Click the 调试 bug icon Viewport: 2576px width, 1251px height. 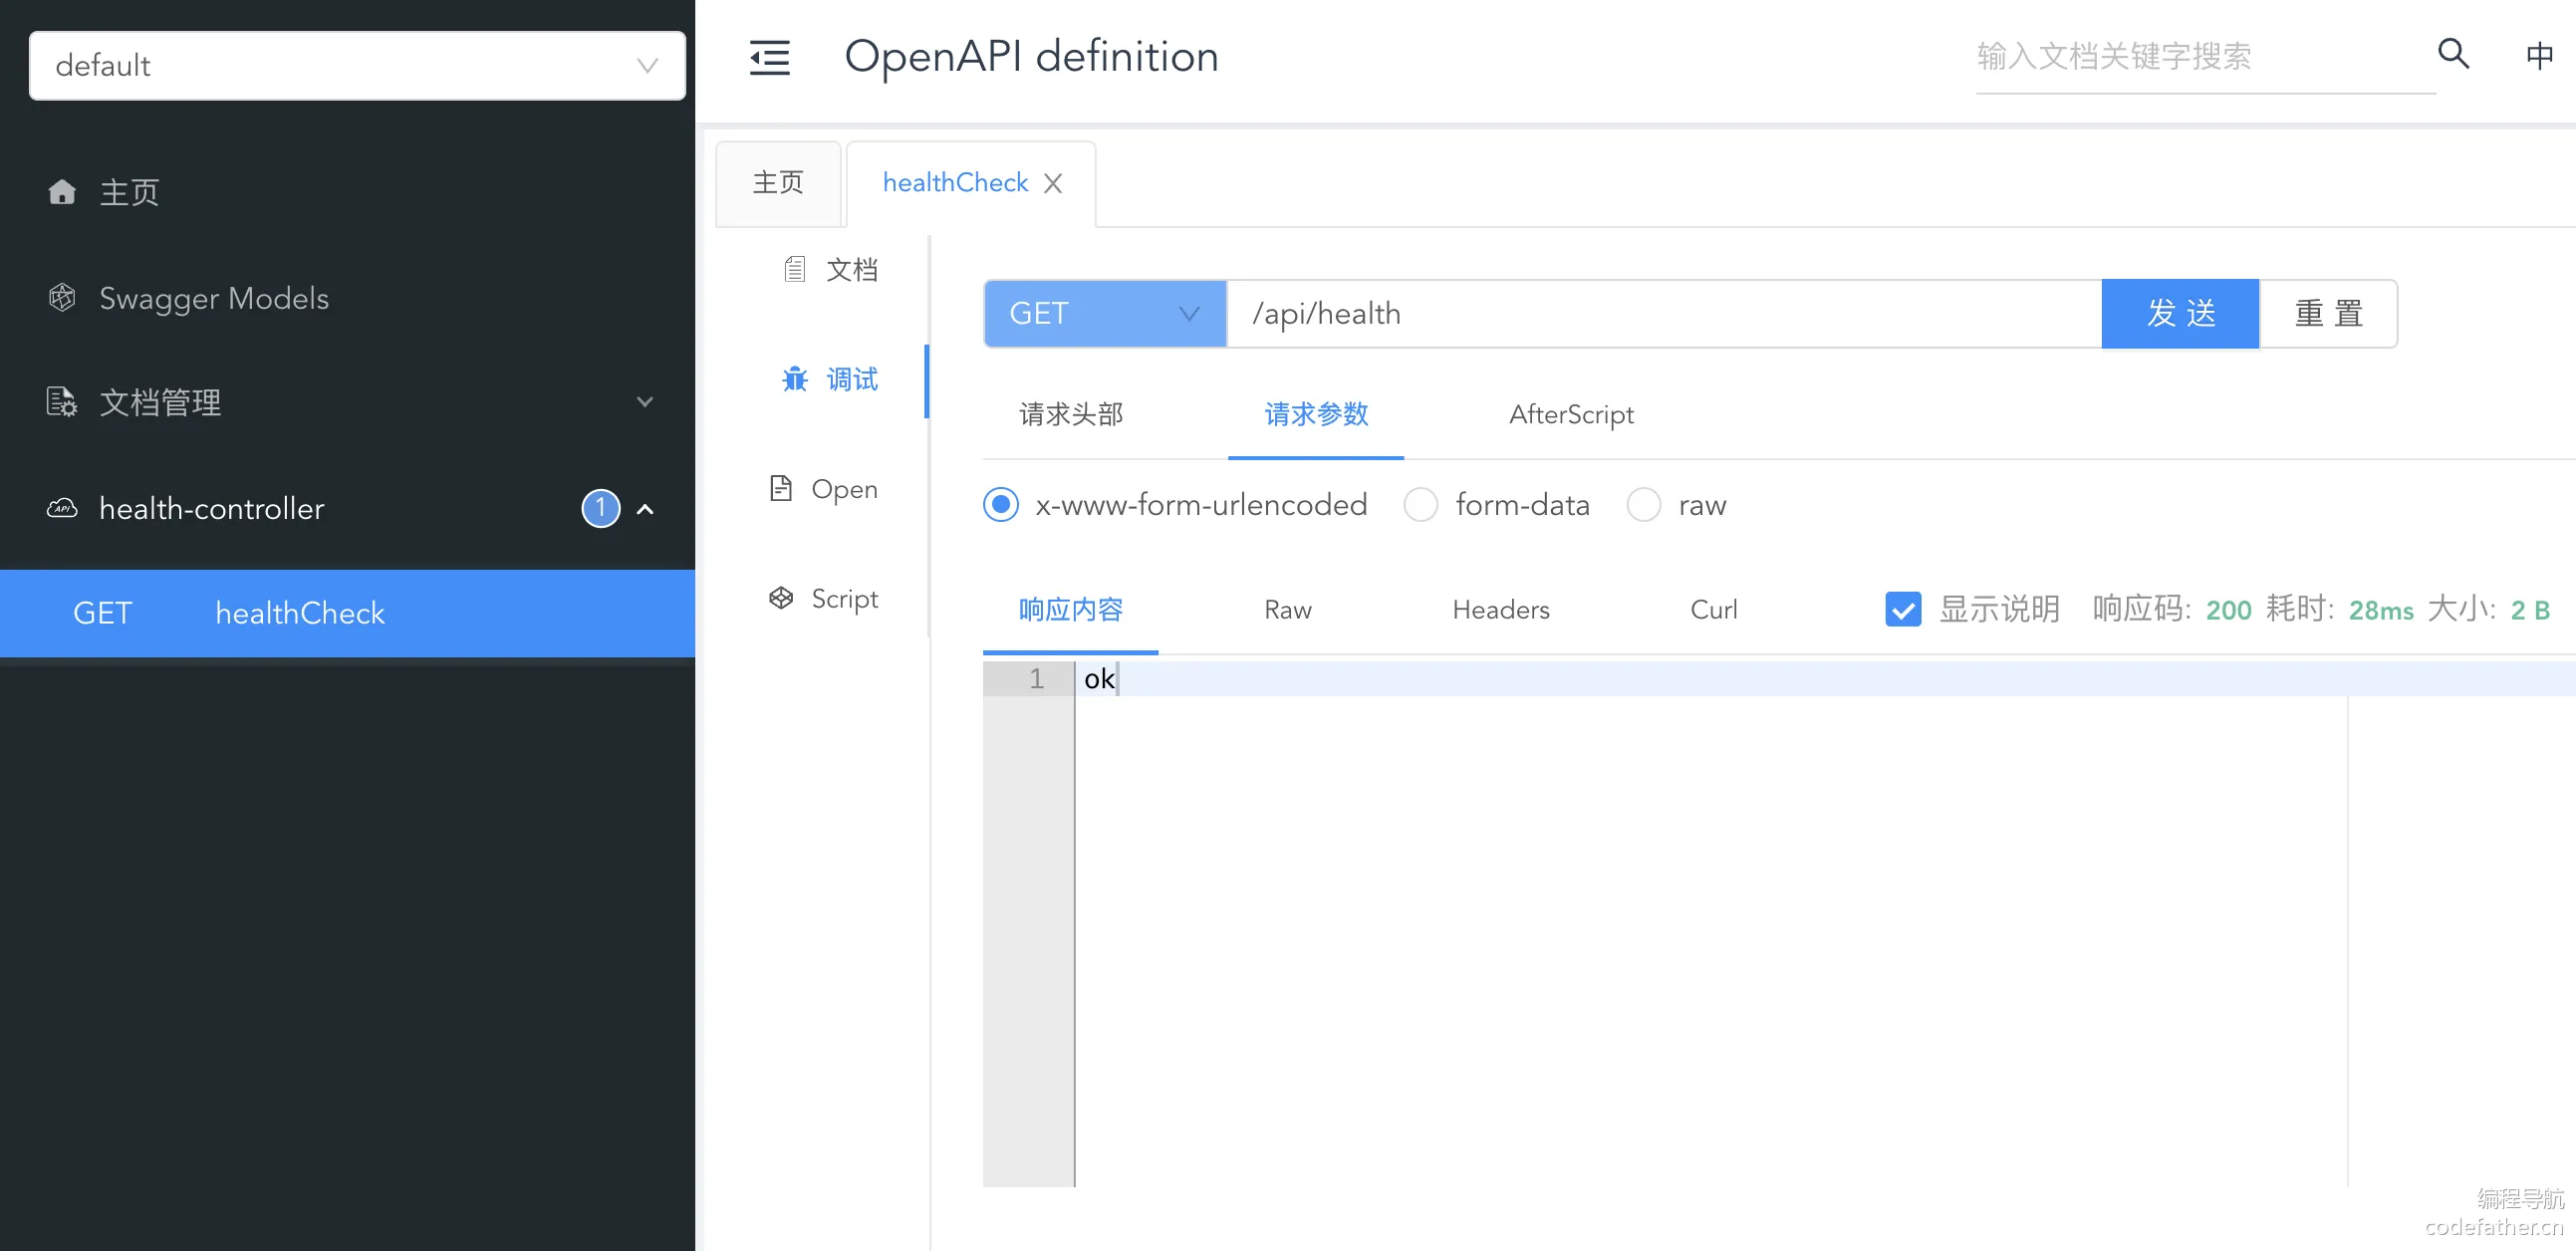tap(795, 379)
